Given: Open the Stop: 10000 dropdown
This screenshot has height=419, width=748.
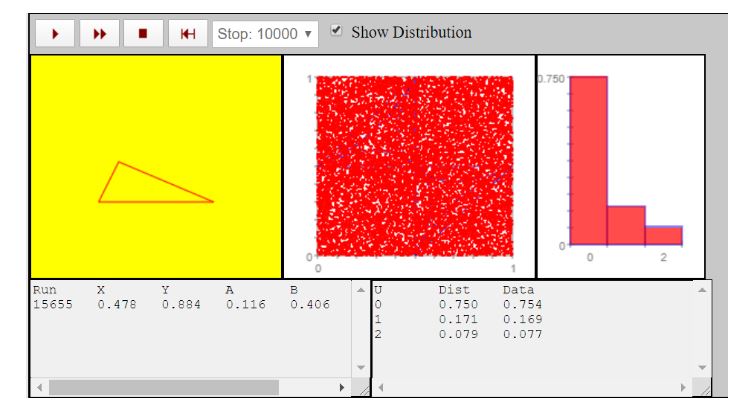Looking at the screenshot, I should coord(265,33).
